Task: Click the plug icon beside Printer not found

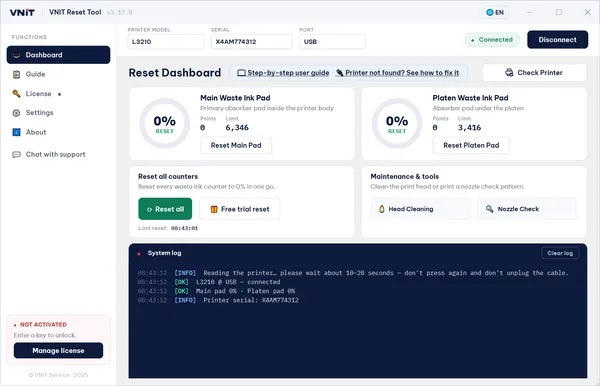Action: 339,73
